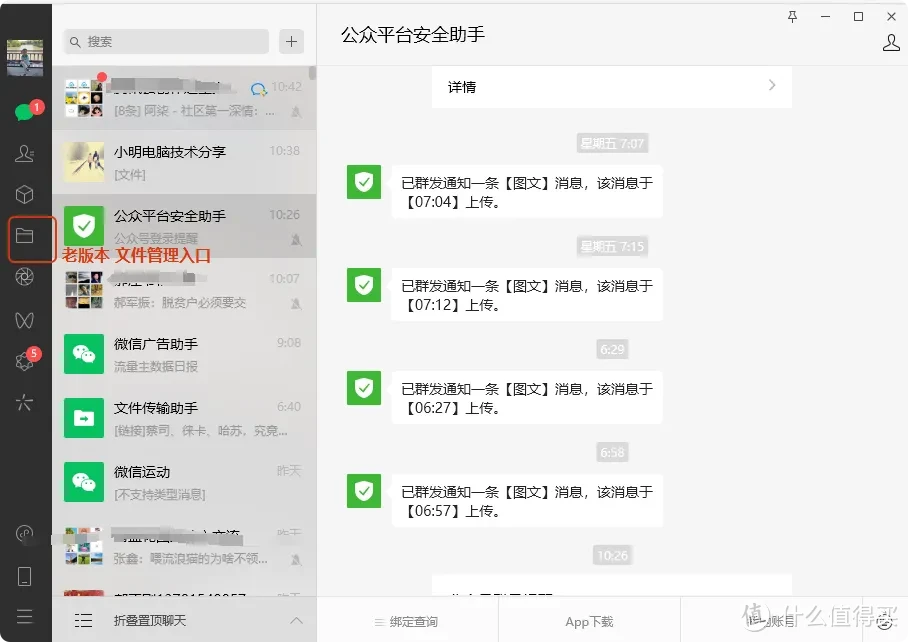This screenshot has width=908, height=642.
Task: Open sidebar icon with badge 5
Action: [26, 359]
